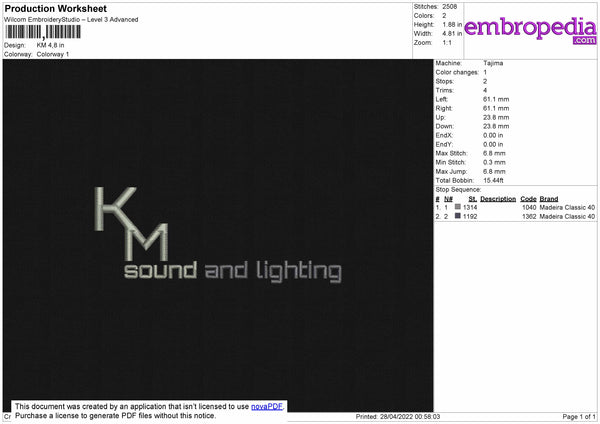This screenshot has height=424, width=600.
Task: Click the gray swatch for thread 1314
Action: point(458,207)
